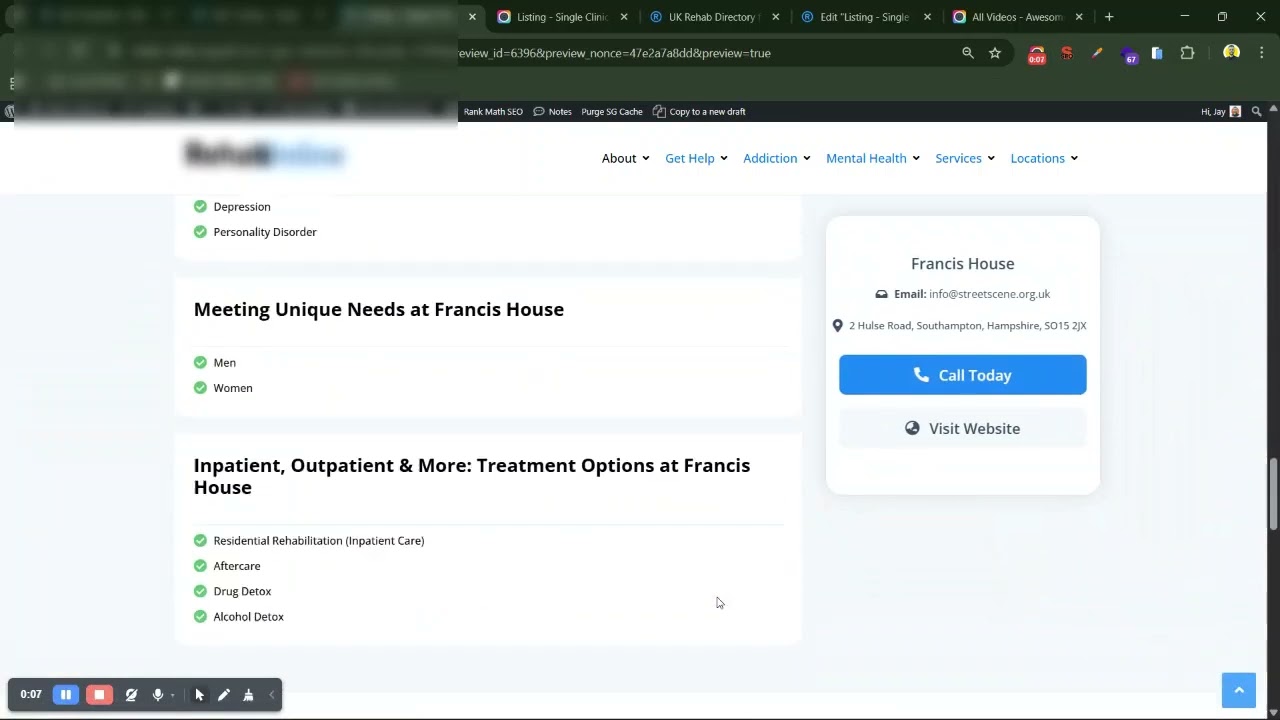The image size is (1280, 720).
Task: Click the Residential Rehabilitation (Inpatient Care) text
Action: pyautogui.click(x=319, y=541)
